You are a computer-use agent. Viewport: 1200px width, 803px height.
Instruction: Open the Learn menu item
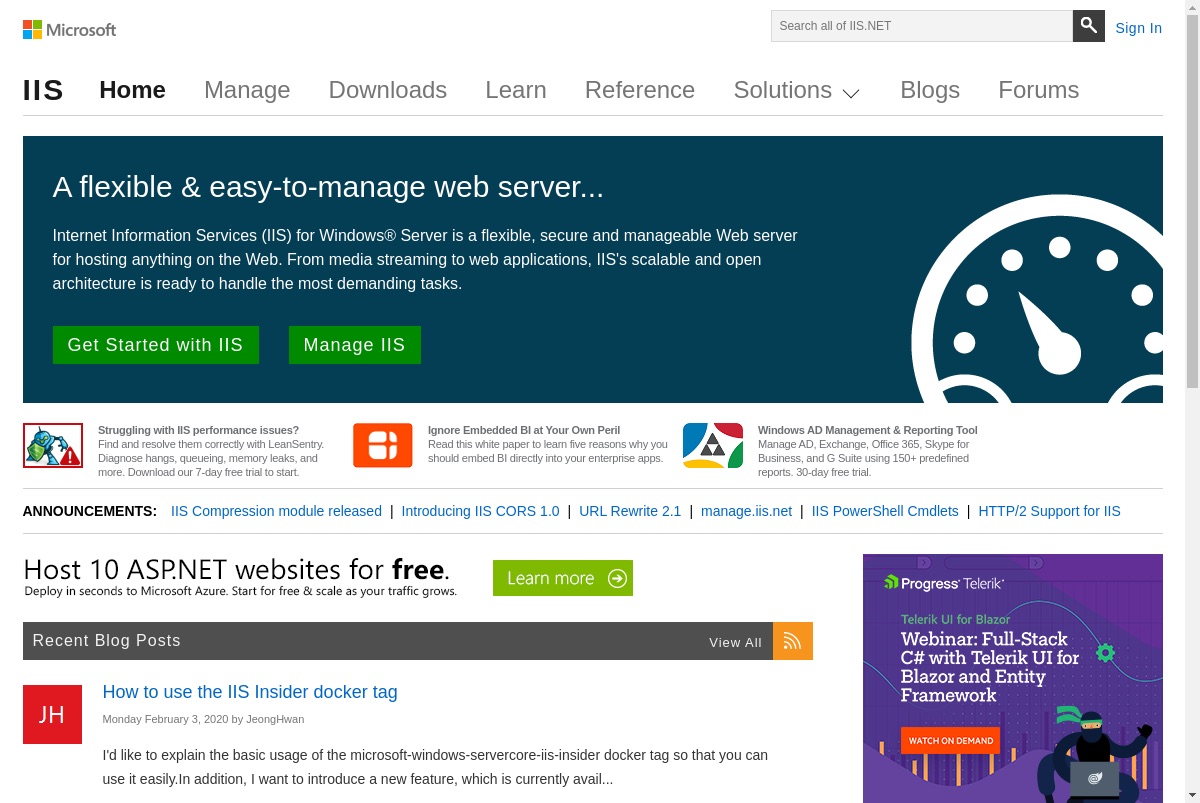516,90
